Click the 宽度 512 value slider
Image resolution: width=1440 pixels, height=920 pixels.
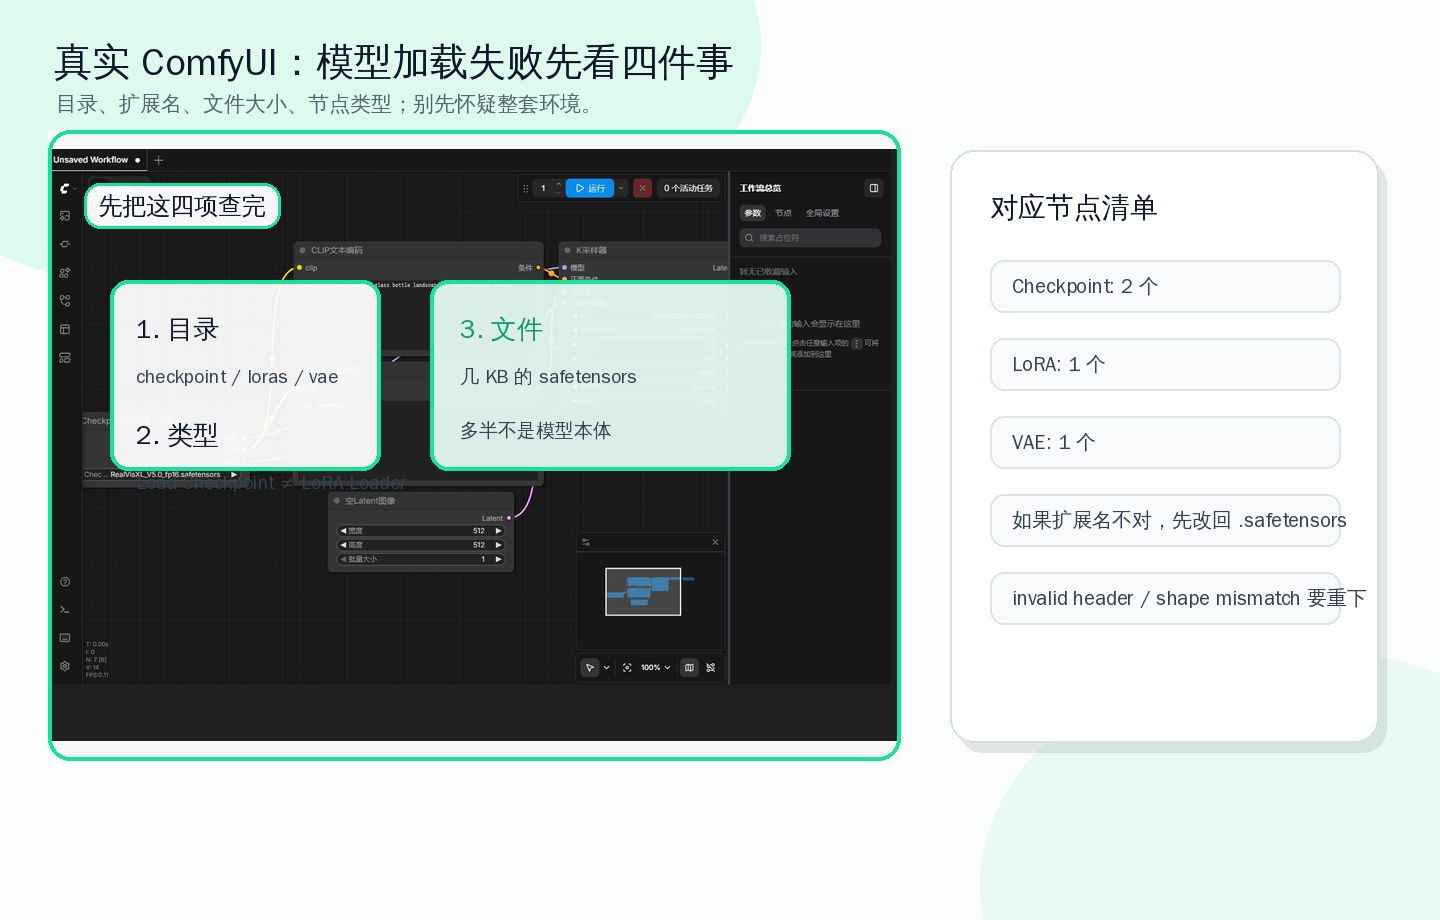click(x=421, y=531)
